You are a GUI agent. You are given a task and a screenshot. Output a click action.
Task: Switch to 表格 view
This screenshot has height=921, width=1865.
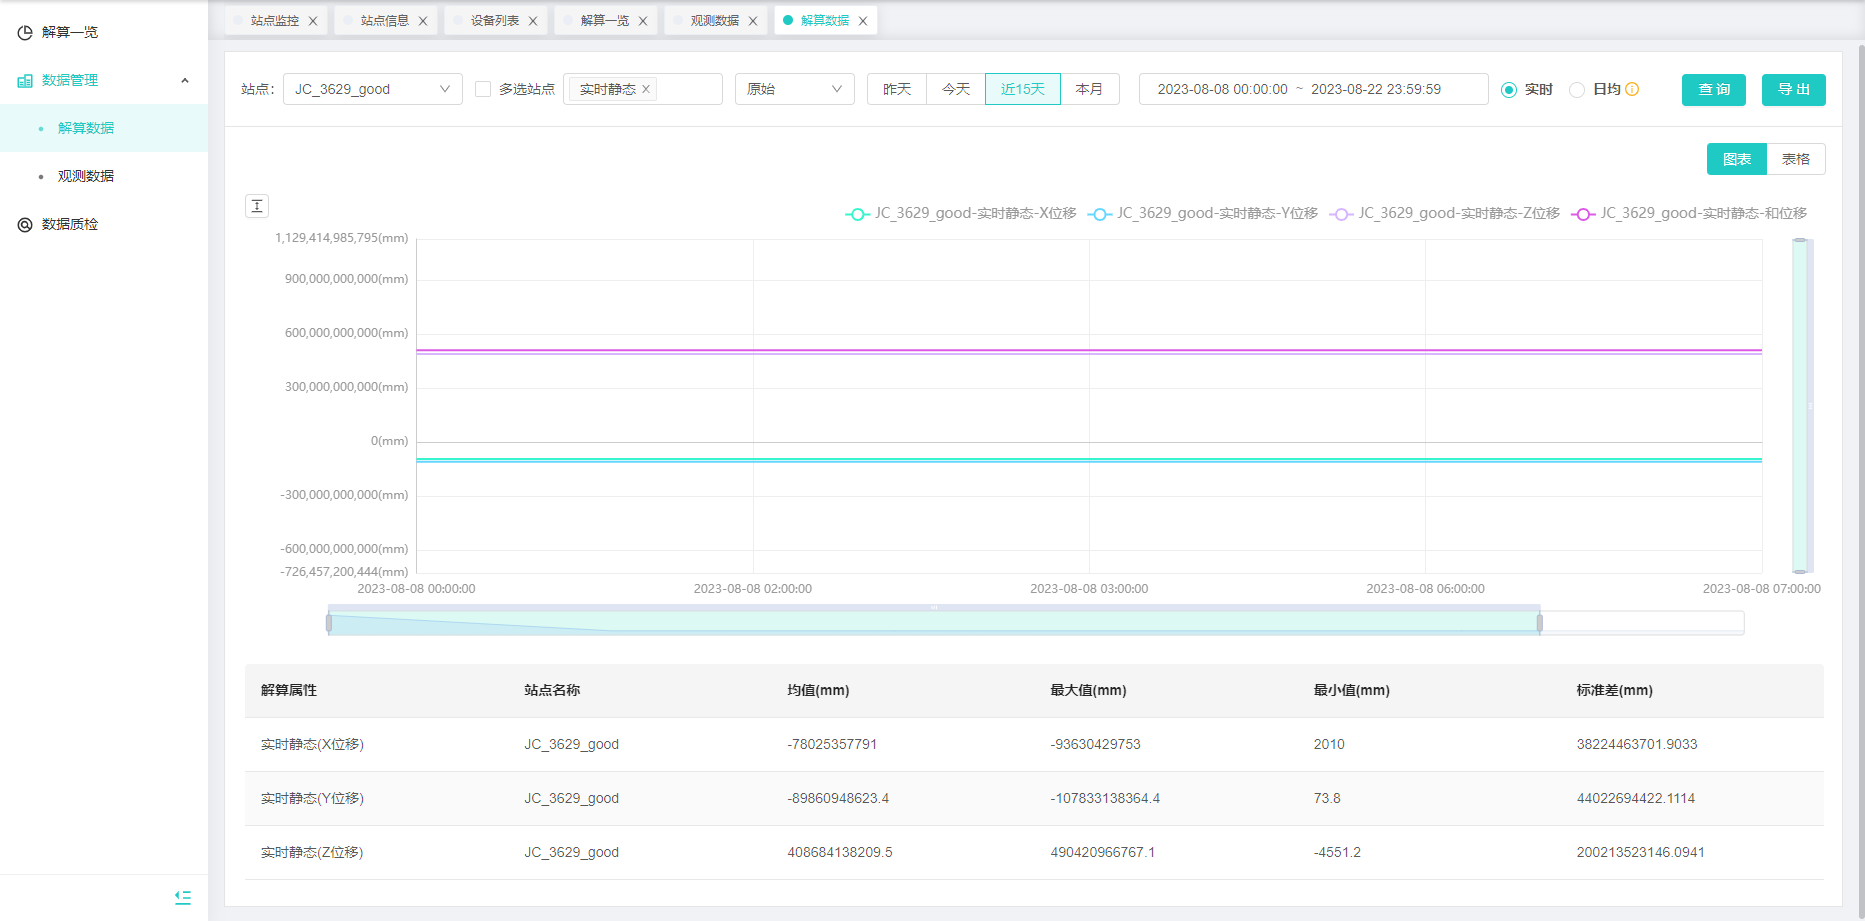1795,159
